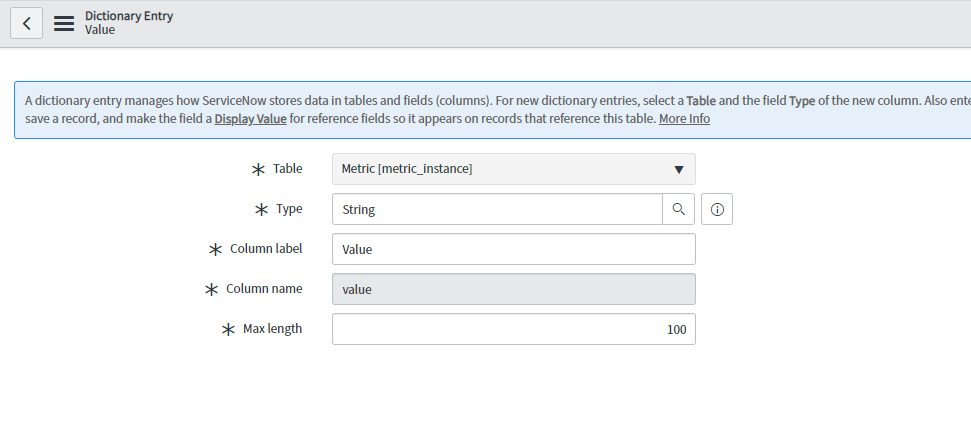Click the info icon next to Type
This screenshot has width=971, height=428.
click(x=717, y=209)
